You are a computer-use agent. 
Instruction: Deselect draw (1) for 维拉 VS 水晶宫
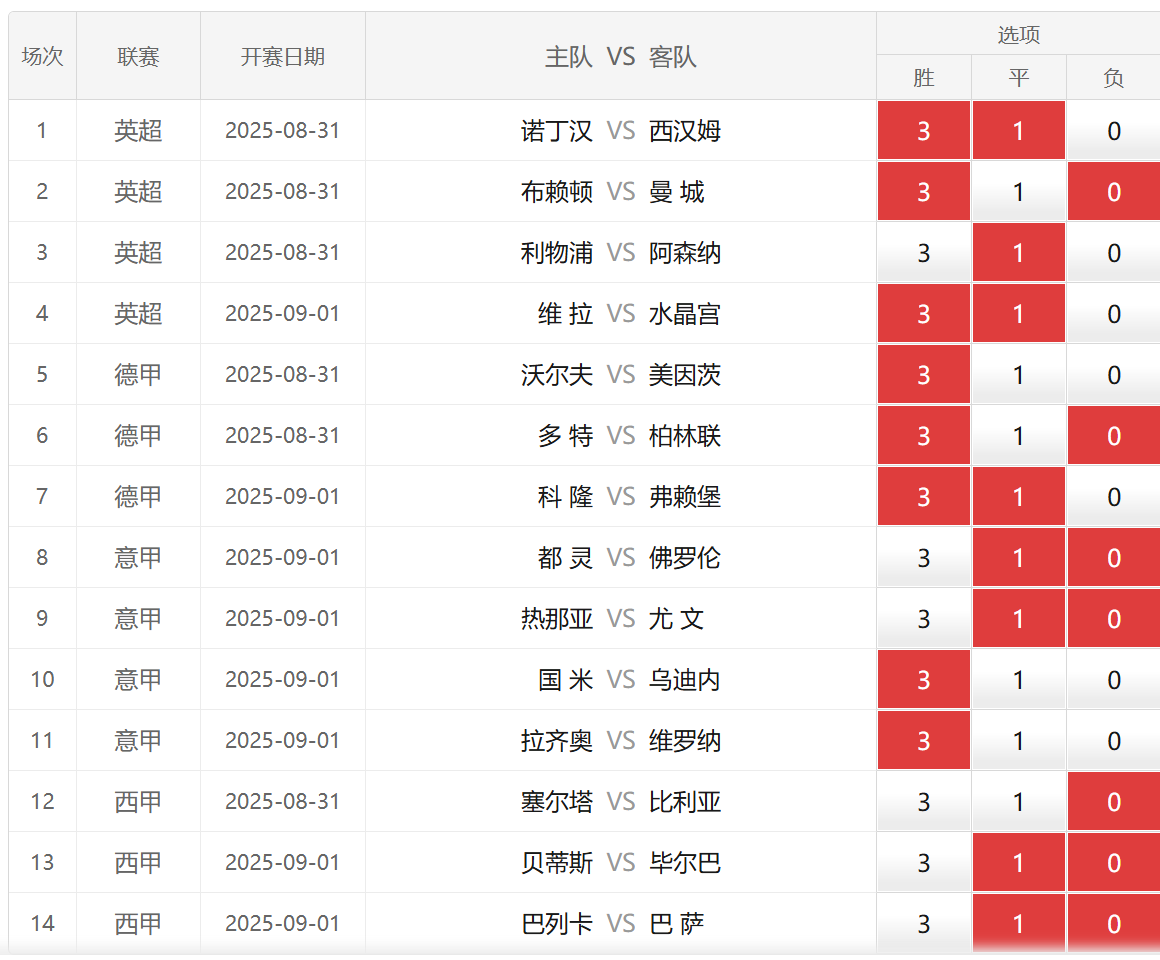pyautogui.click(x=1019, y=314)
